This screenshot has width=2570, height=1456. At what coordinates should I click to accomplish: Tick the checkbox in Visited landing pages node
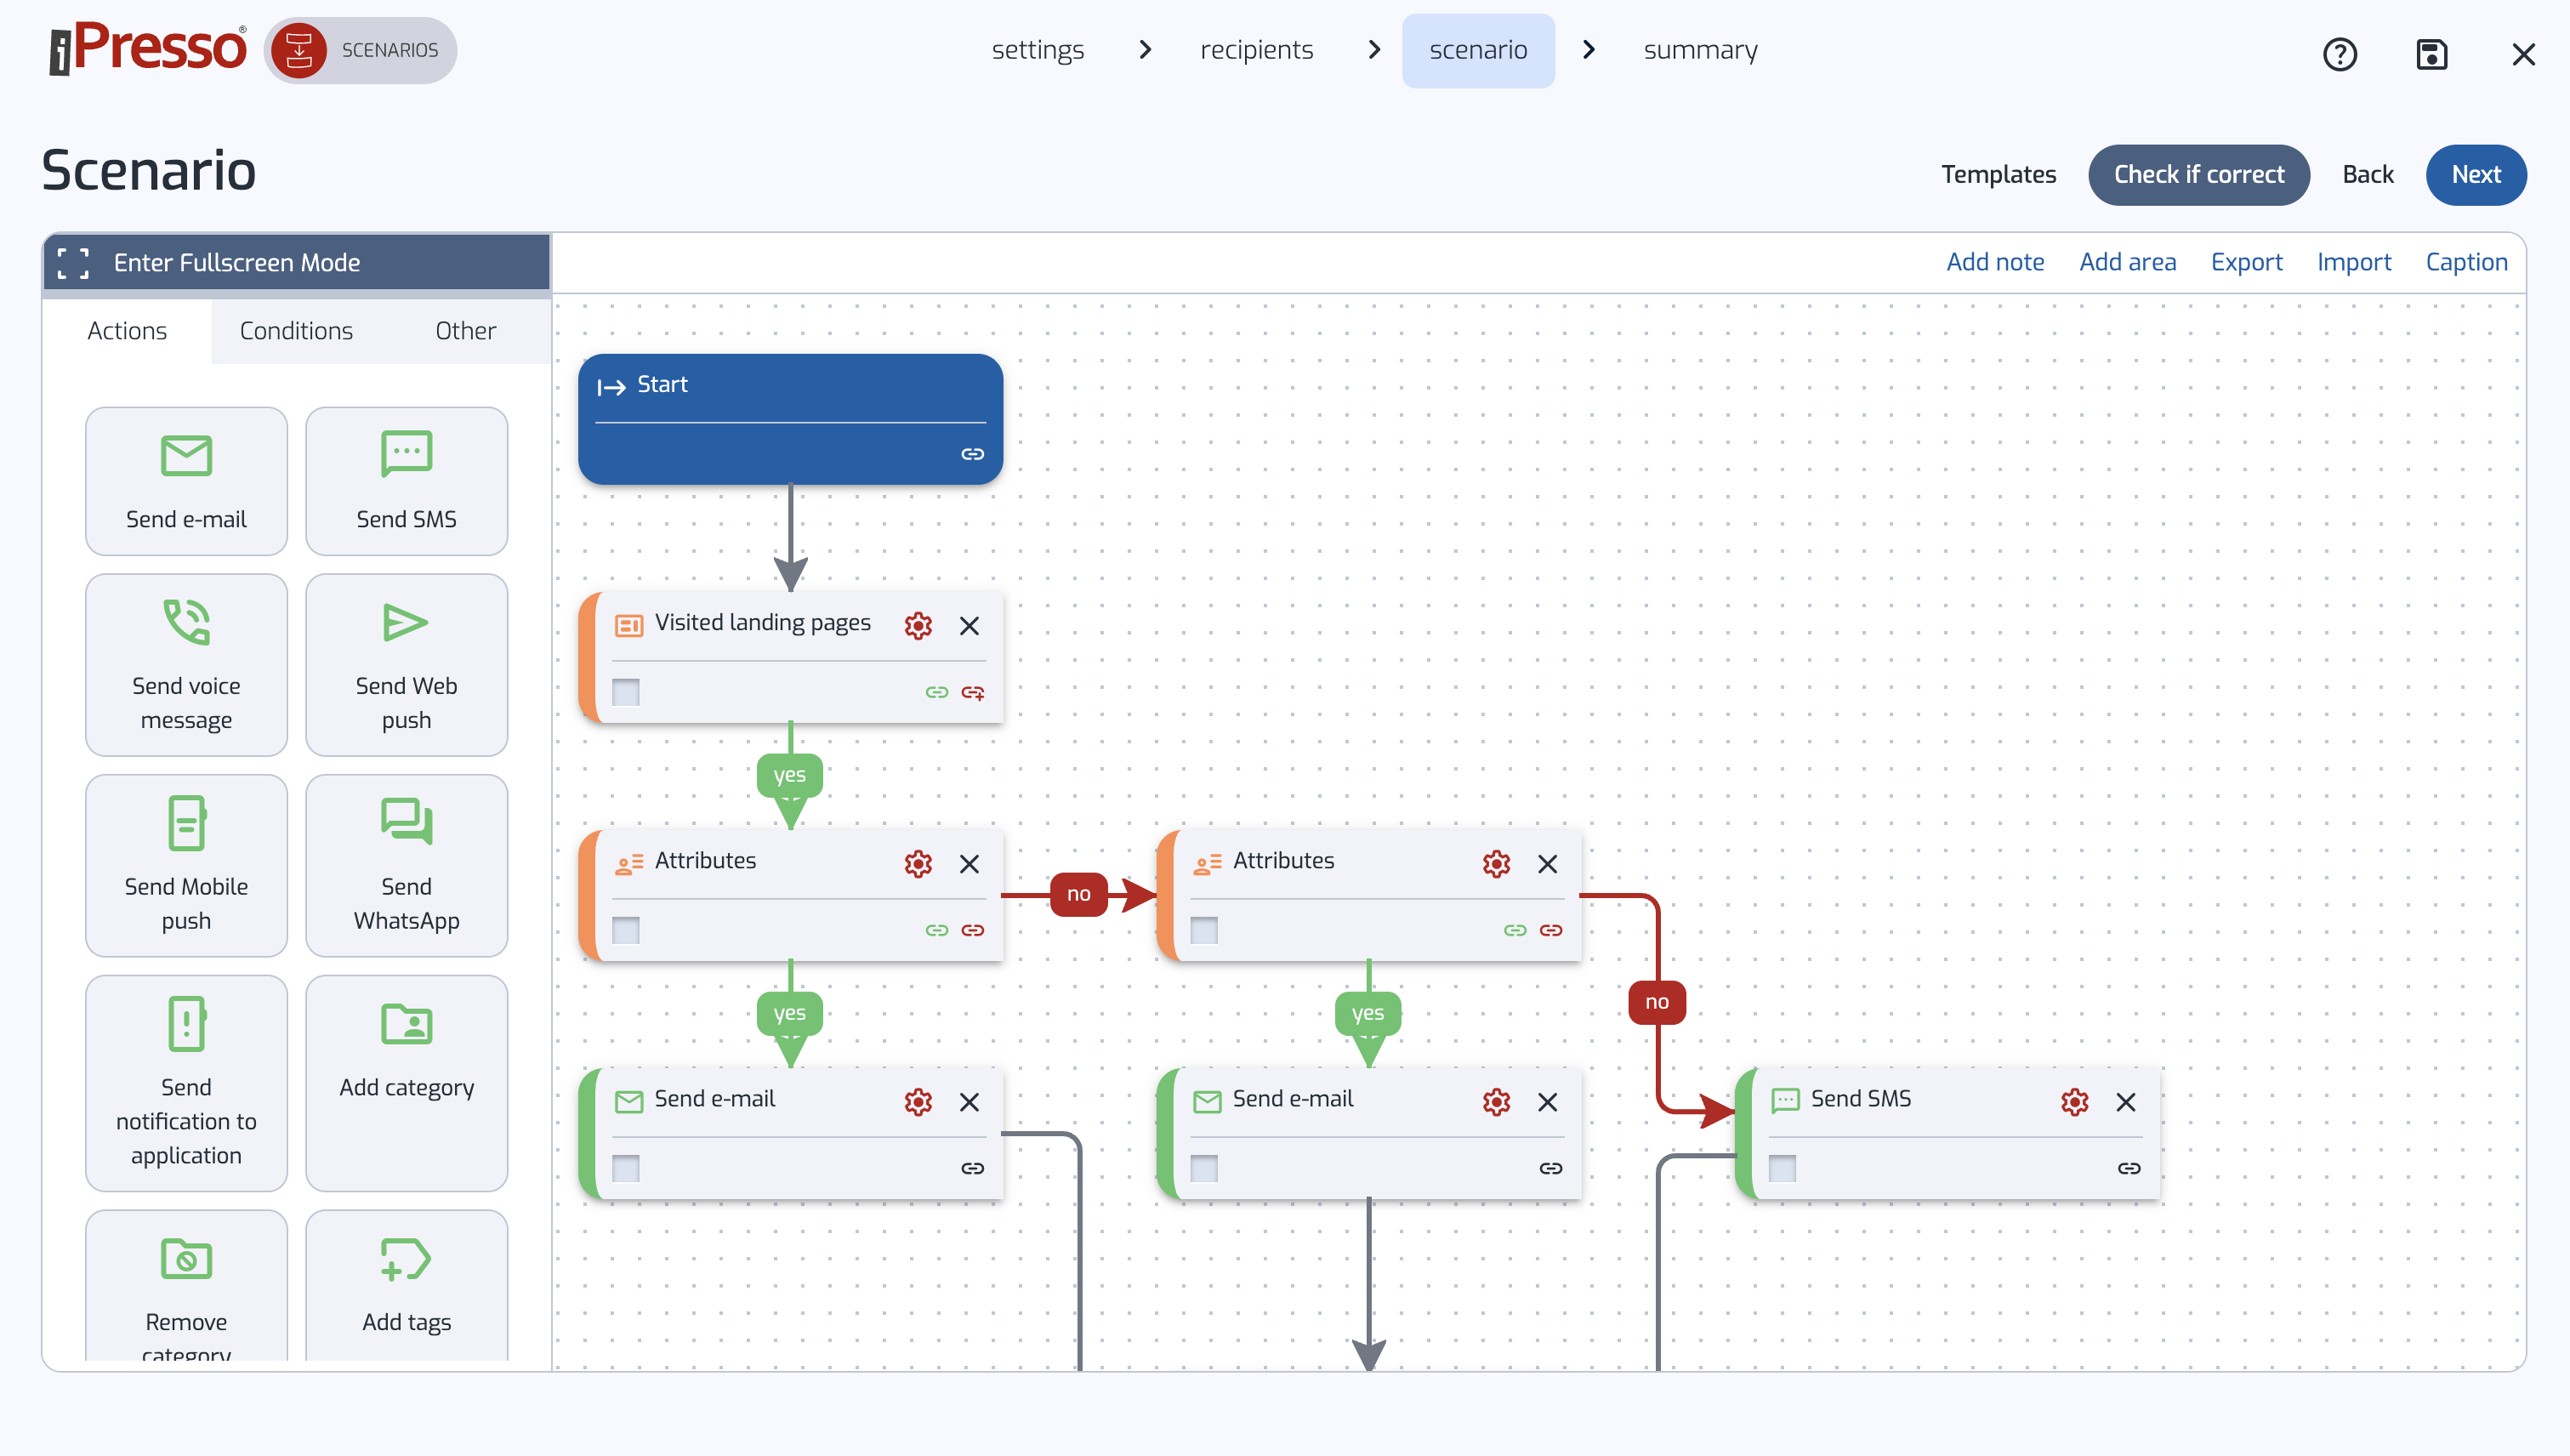pos(626,691)
